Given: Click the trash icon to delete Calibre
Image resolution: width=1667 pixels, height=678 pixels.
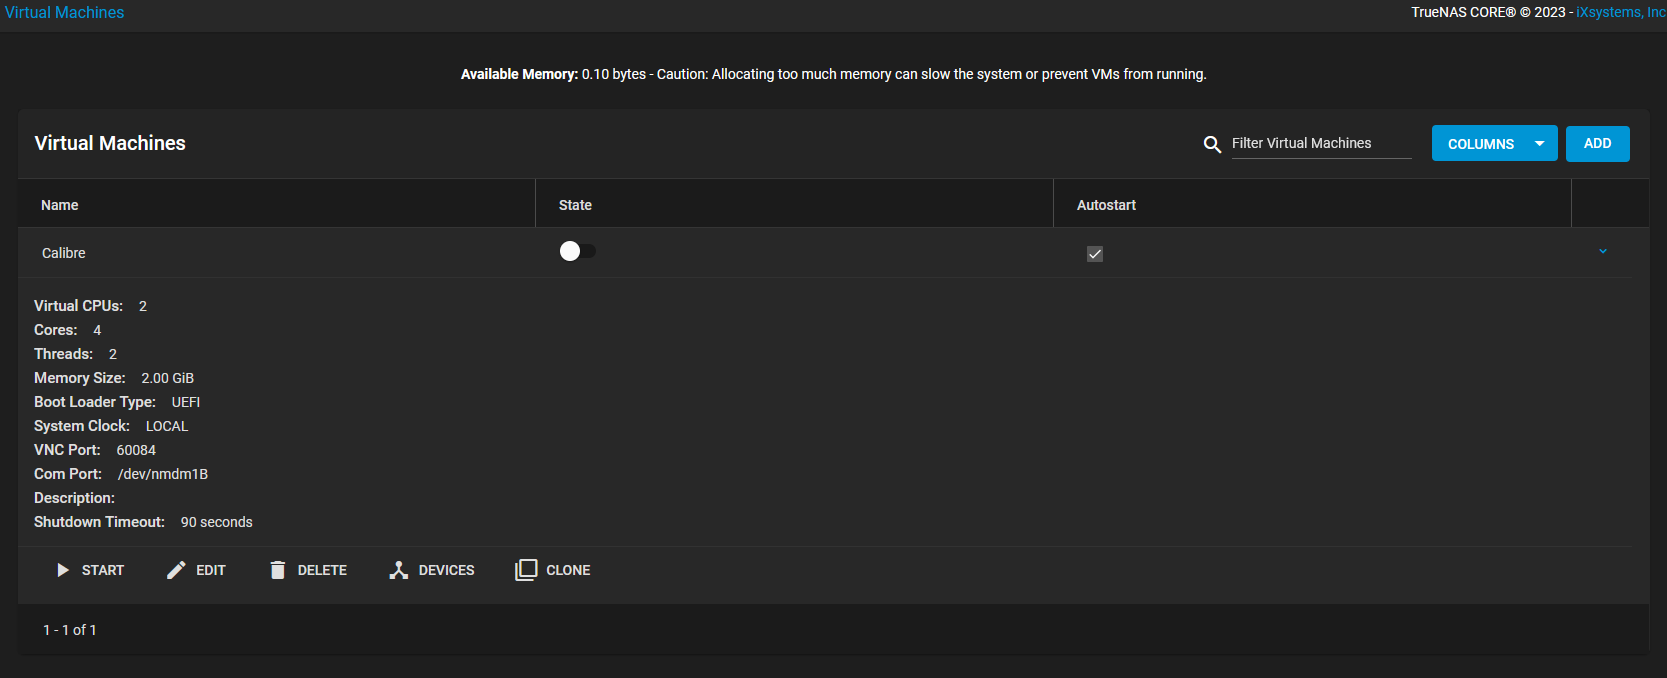Looking at the screenshot, I should [x=278, y=570].
